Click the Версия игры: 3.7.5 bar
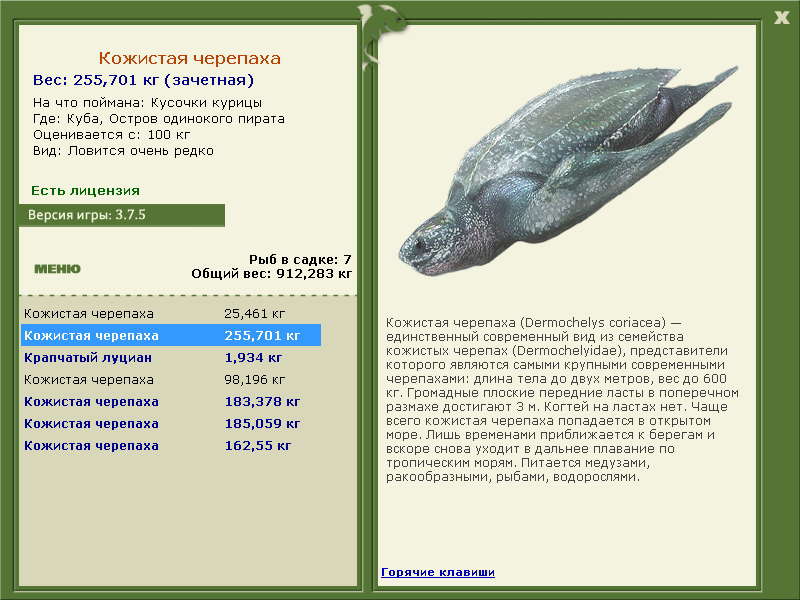This screenshot has width=800, height=600. [121, 215]
